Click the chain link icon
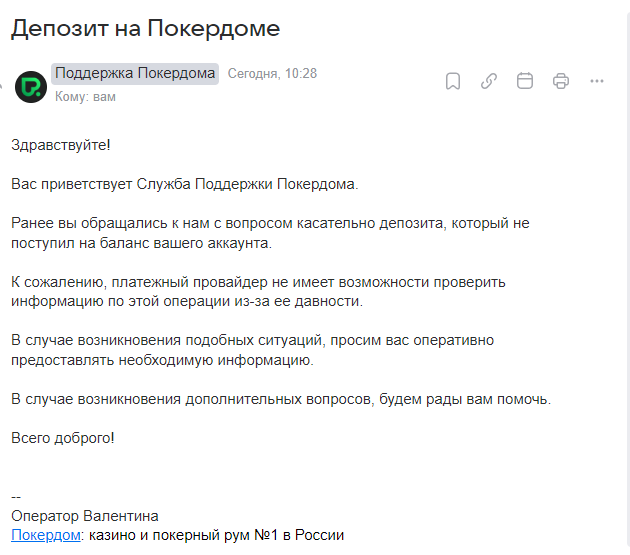The image size is (630, 555). (489, 81)
